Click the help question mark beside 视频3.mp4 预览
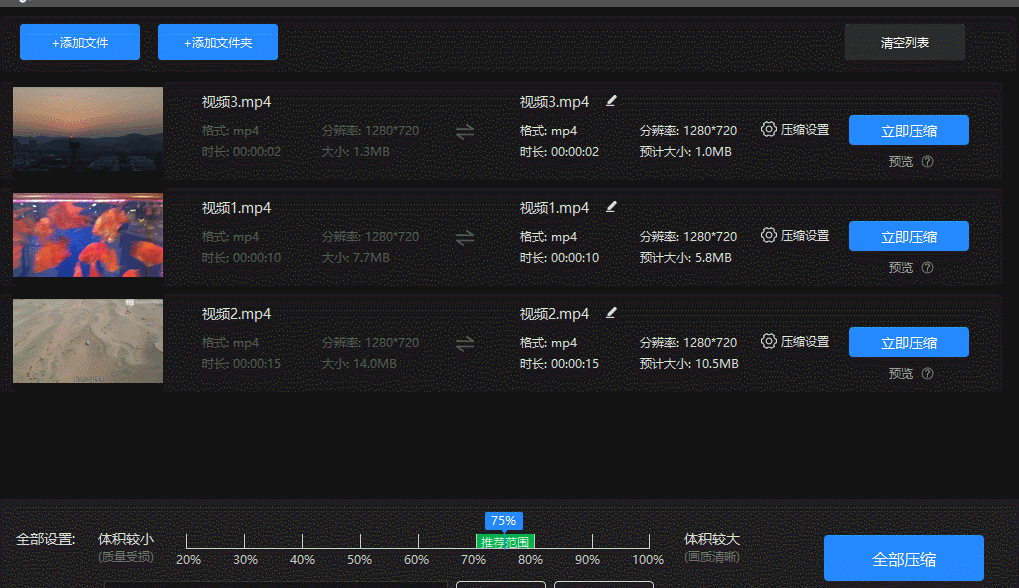This screenshot has height=588, width=1019. pos(926,161)
